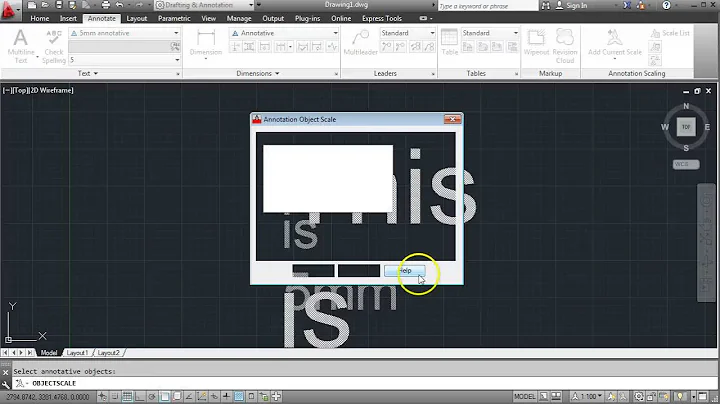720x404 pixels.
Task: Open the 1:100 annotation scale dropdown
Action: tap(587, 396)
